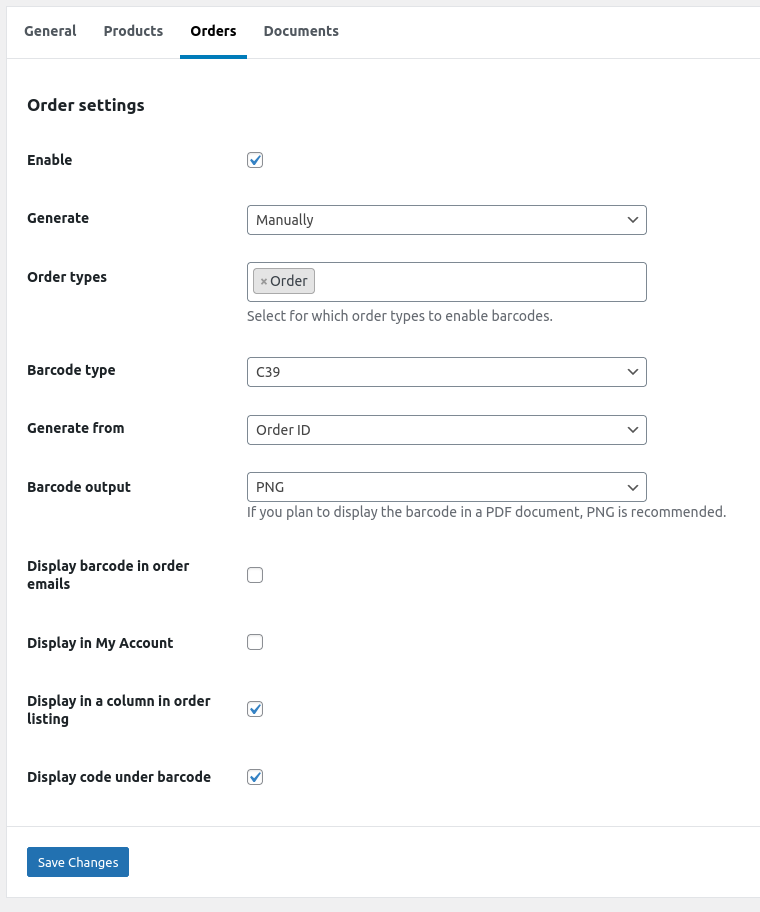Click the chevron arrow on Generate from

coord(632,430)
